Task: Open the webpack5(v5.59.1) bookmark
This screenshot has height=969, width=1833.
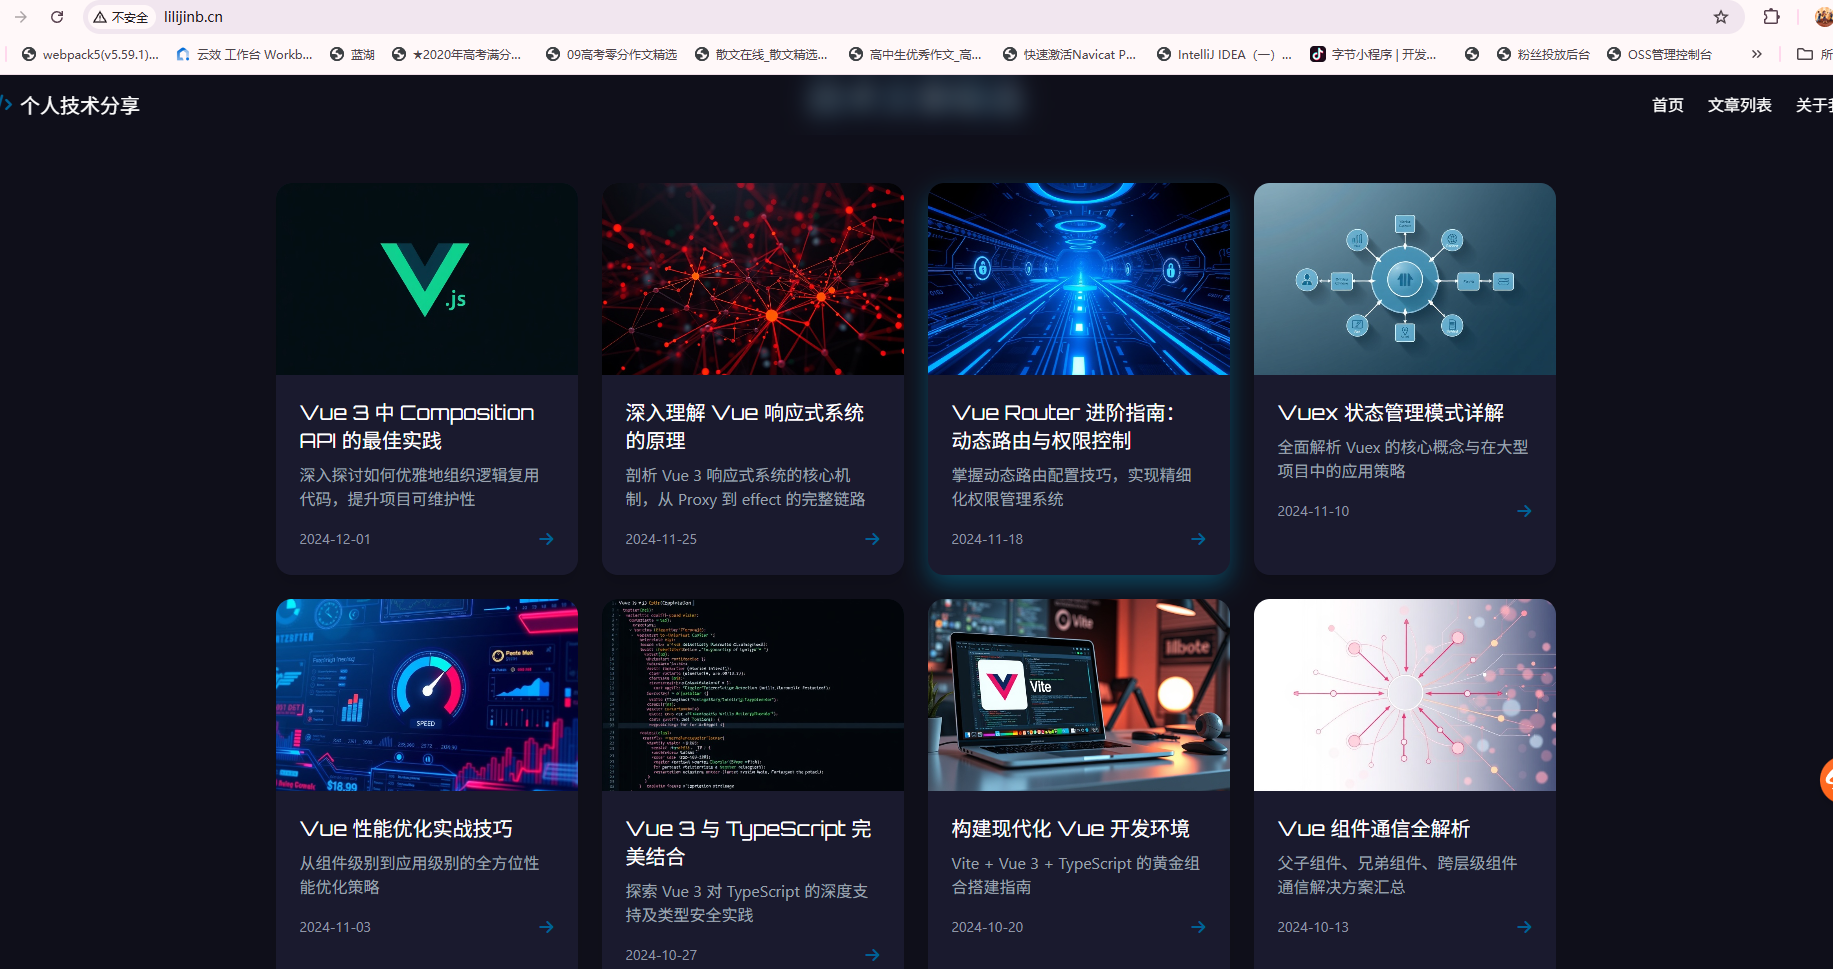Action: tap(90, 54)
